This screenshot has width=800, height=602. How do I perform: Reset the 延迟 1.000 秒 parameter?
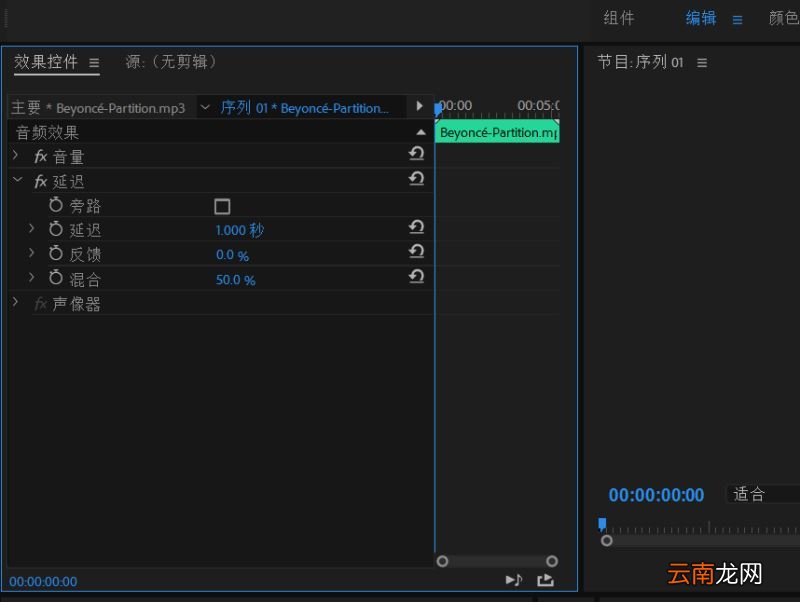[x=416, y=227]
